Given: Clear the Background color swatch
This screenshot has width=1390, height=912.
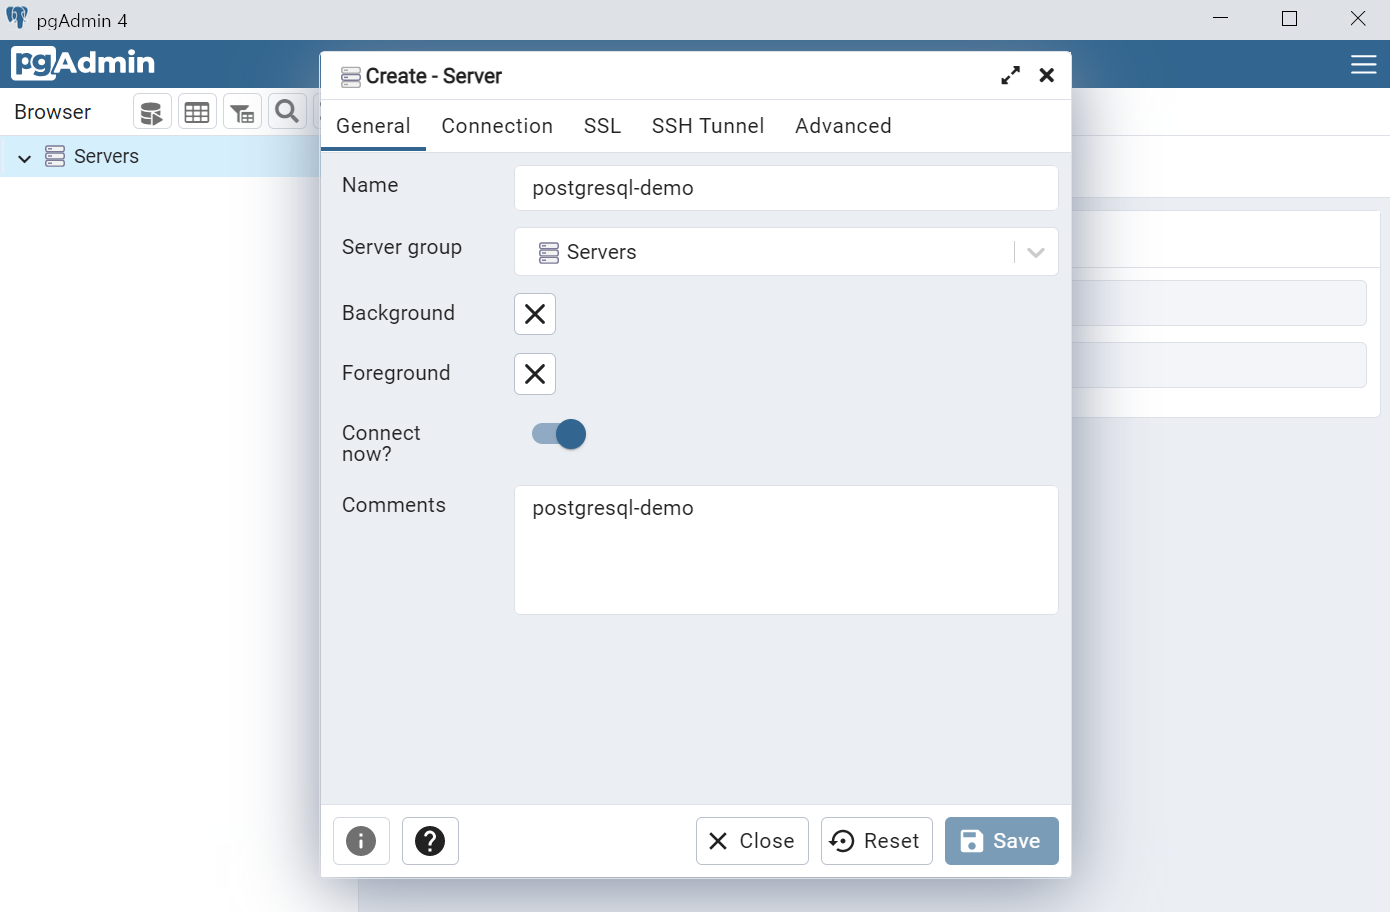Looking at the screenshot, I should 535,314.
